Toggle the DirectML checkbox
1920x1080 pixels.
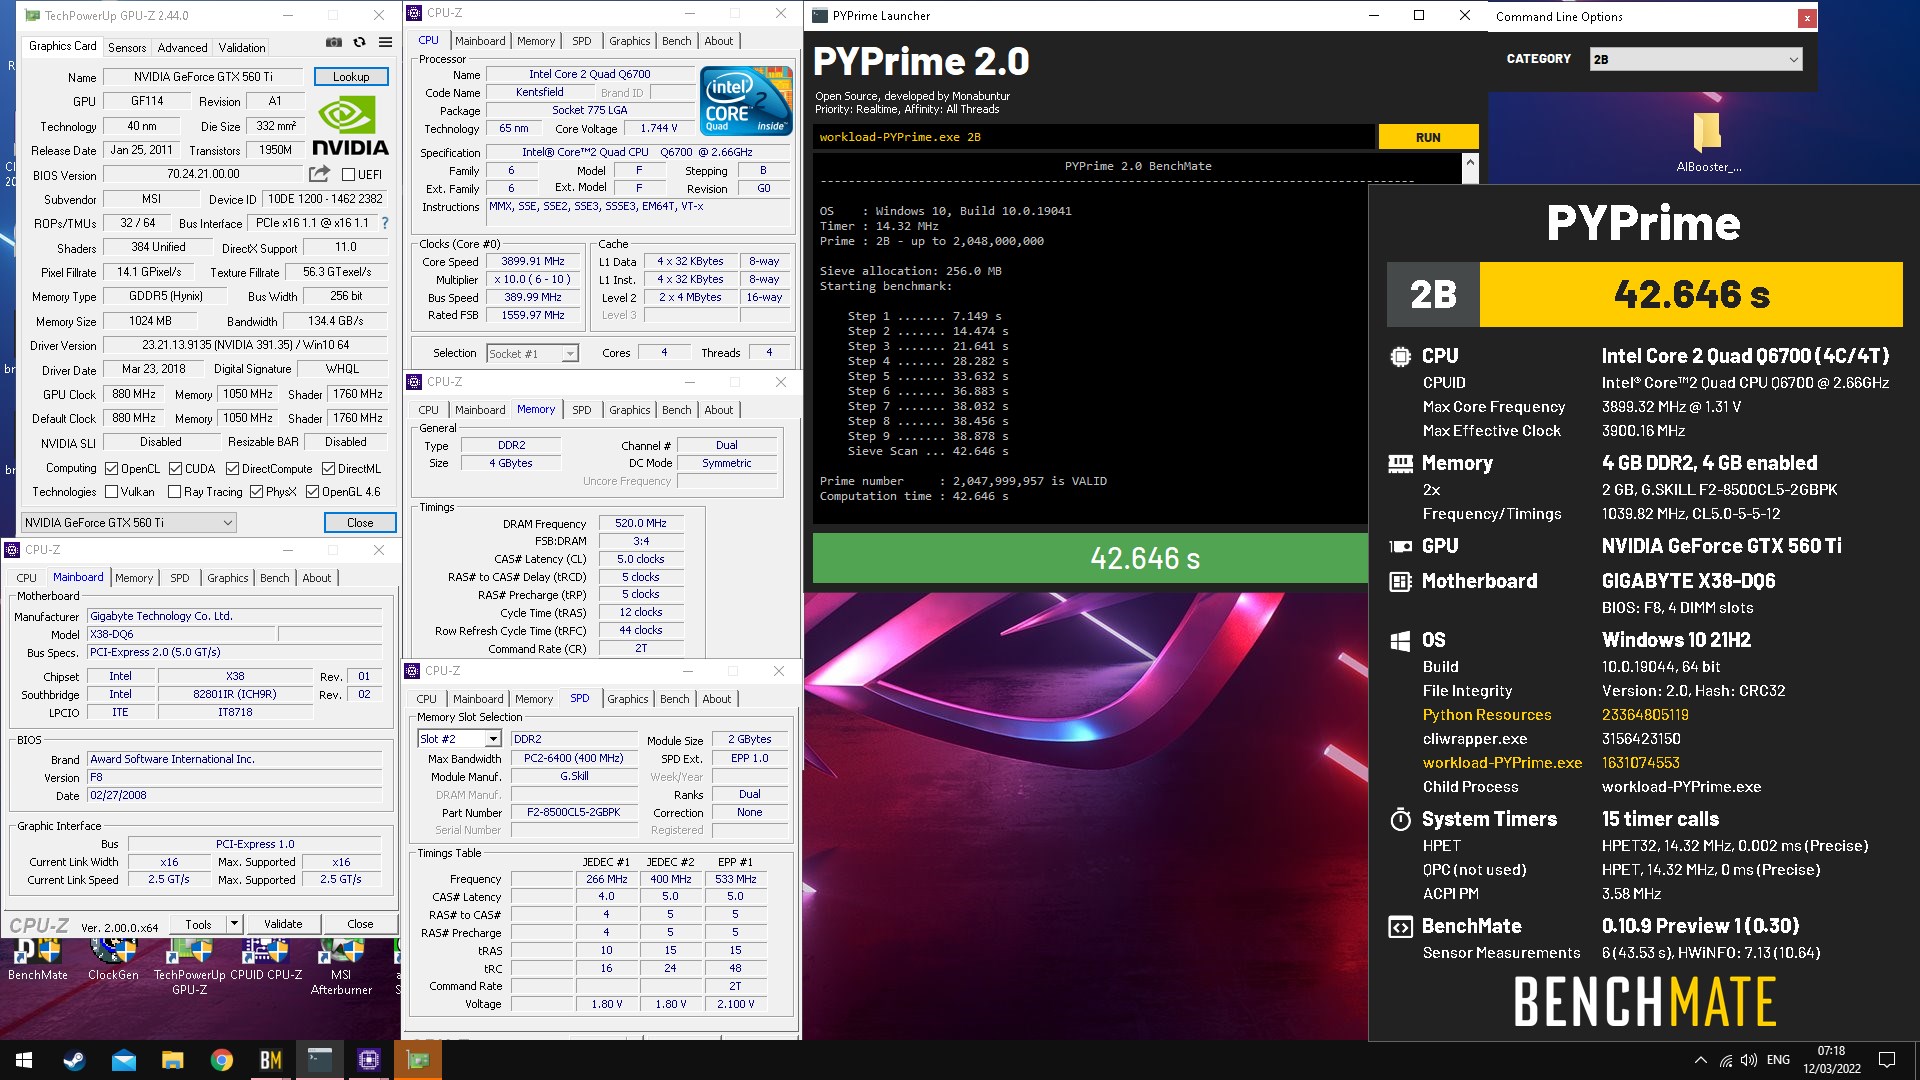[x=328, y=468]
